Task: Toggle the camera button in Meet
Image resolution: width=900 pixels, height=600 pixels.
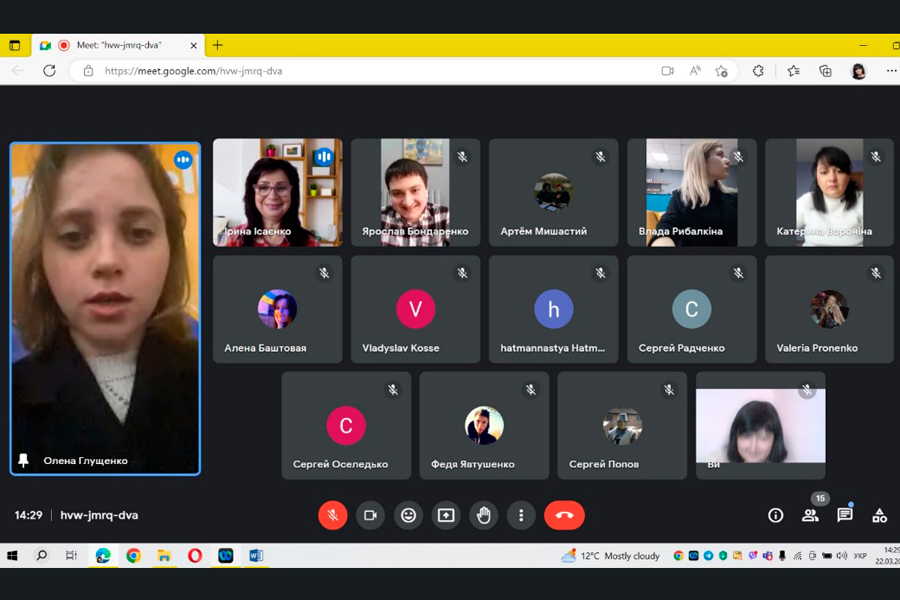Action: point(370,515)
